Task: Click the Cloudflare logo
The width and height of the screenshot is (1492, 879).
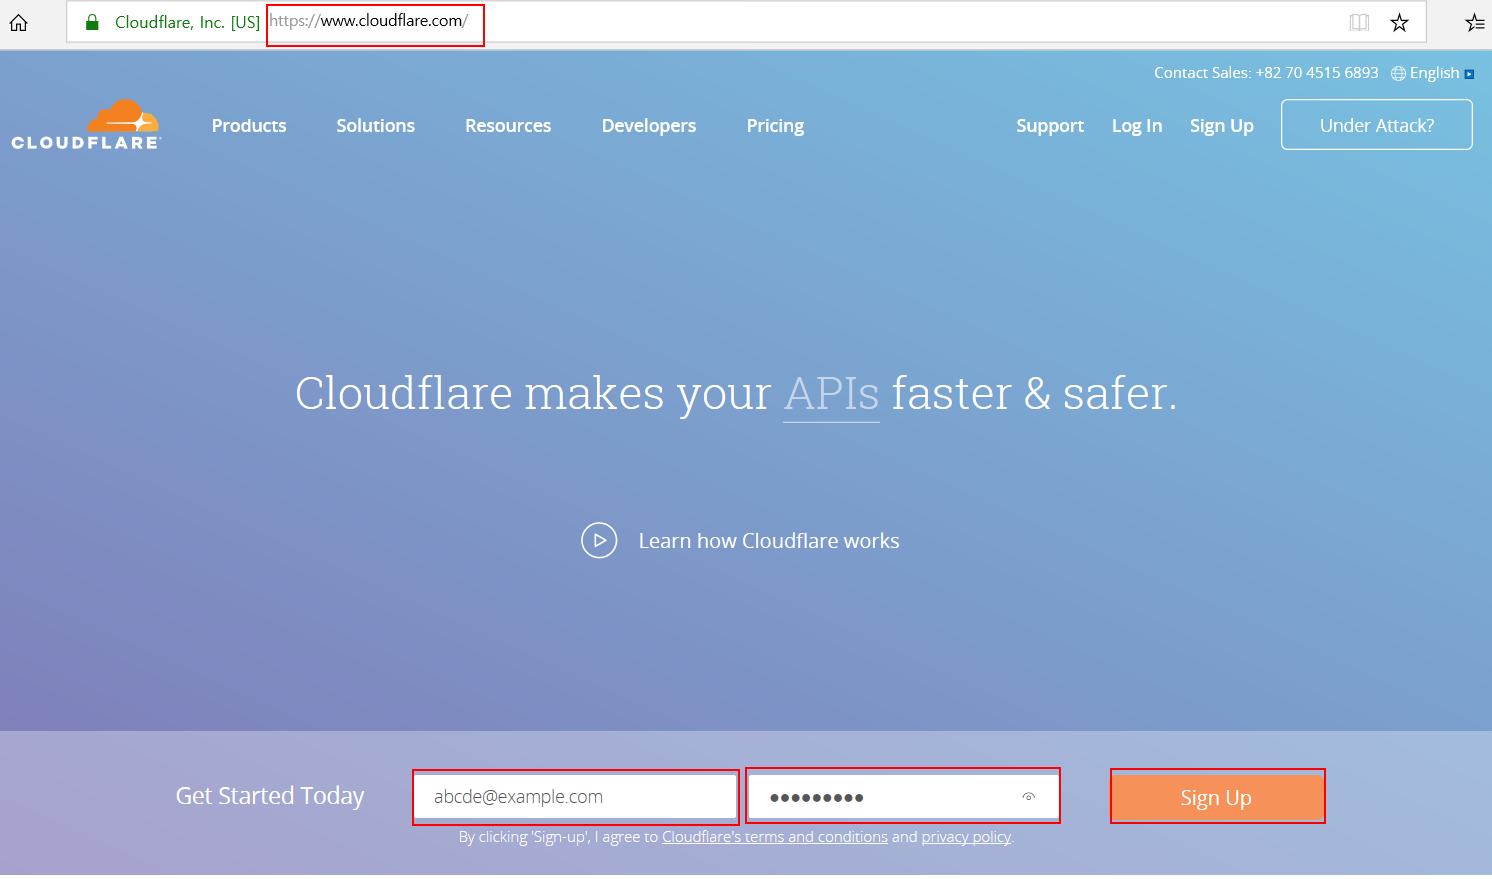Action: (x=86, y=125)
